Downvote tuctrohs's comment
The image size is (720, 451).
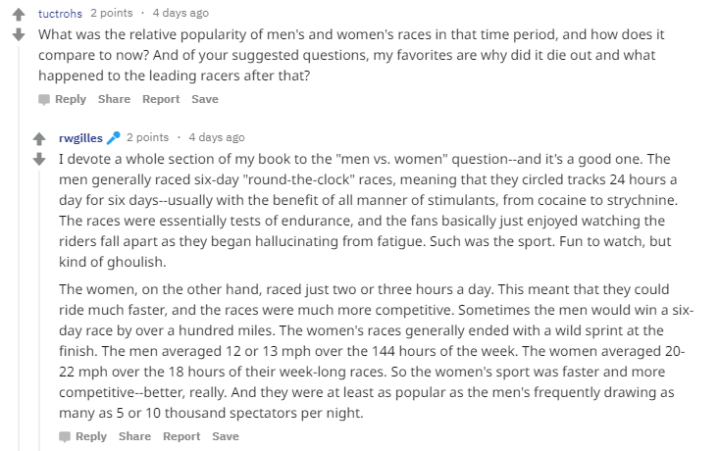point(17,34)
